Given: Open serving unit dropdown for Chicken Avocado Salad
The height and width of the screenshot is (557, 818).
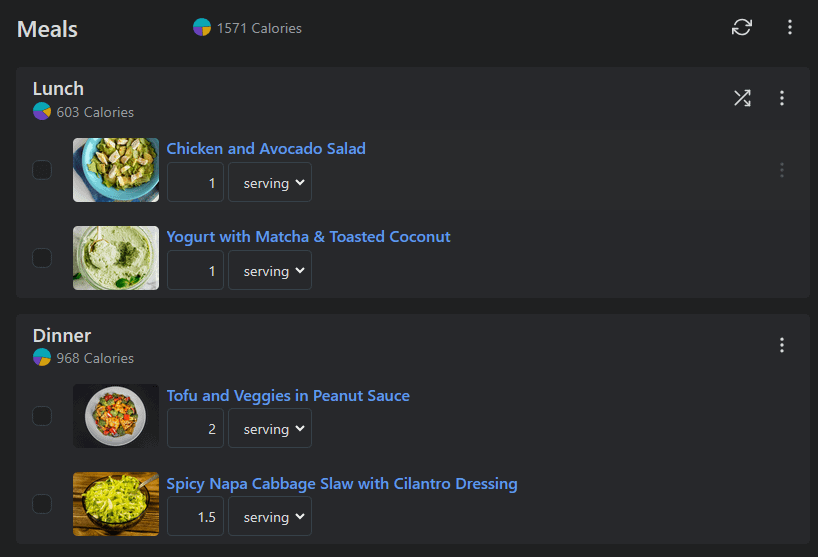Looking at the screenshot, I should click(x=270, y=183).
